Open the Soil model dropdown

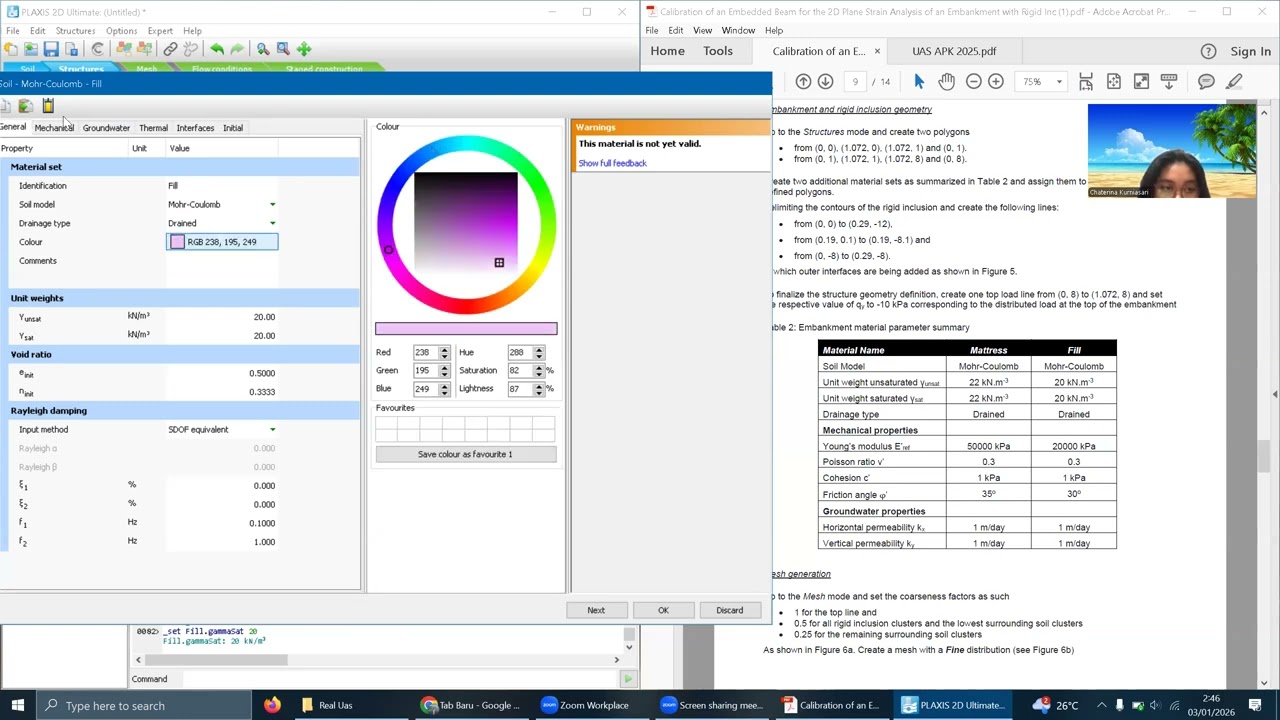(272, 205)
